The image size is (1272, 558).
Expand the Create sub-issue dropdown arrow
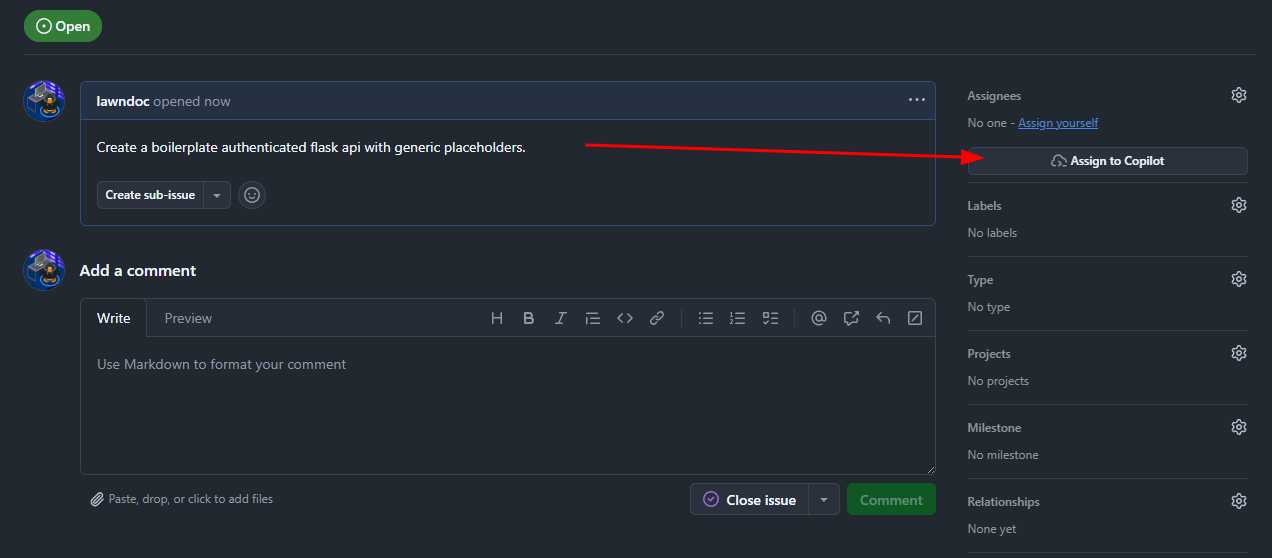[217, 195]
